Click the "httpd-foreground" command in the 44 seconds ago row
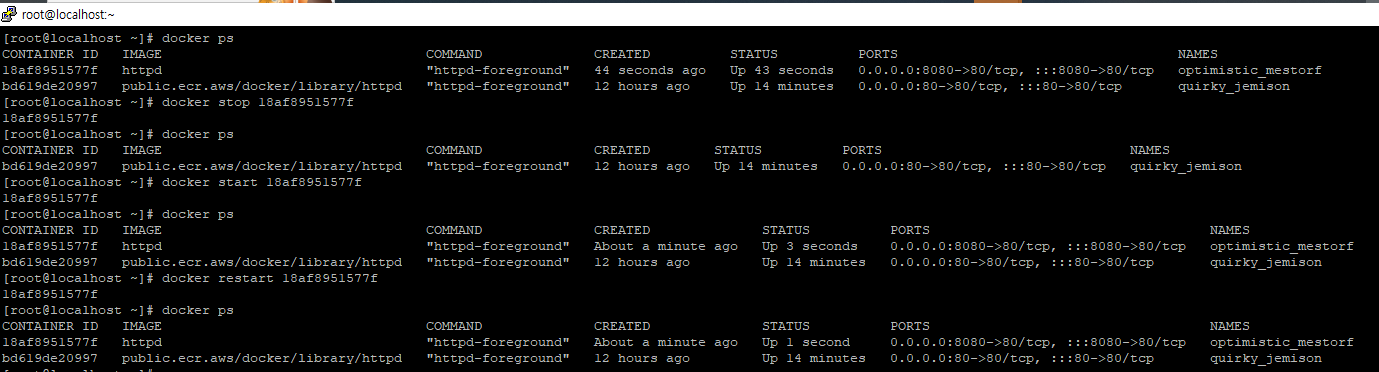The height and width of the screenshot is (372, 1379). click(498, 70)
